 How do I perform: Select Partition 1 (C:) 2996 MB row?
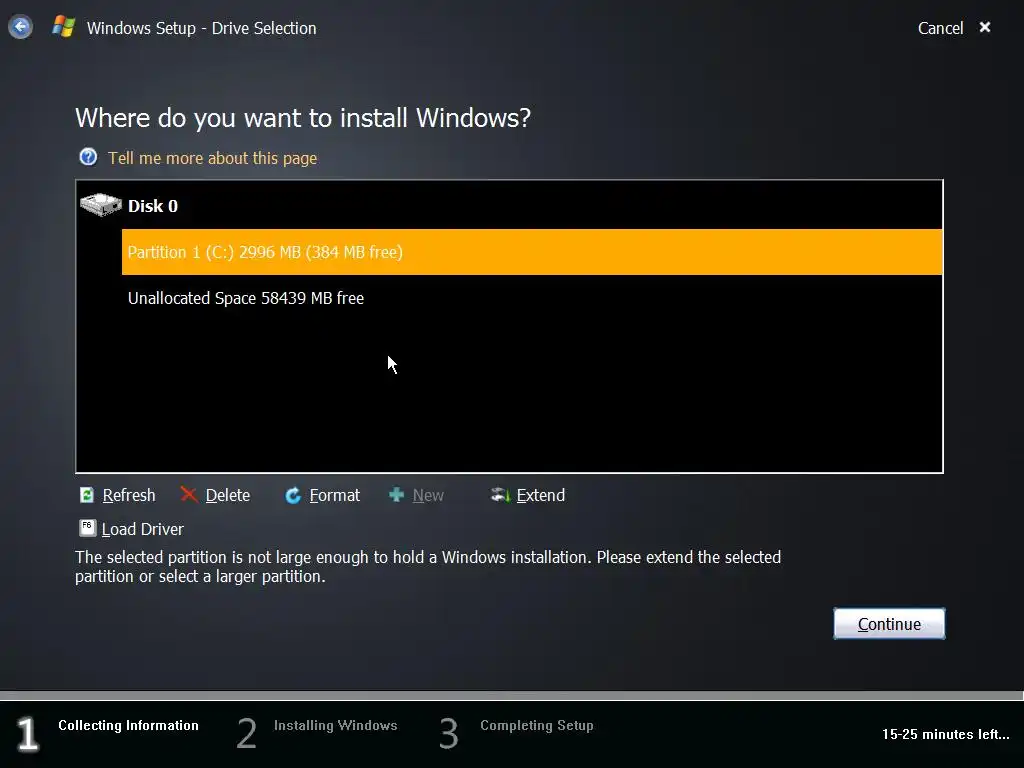(x=532, y=252)
